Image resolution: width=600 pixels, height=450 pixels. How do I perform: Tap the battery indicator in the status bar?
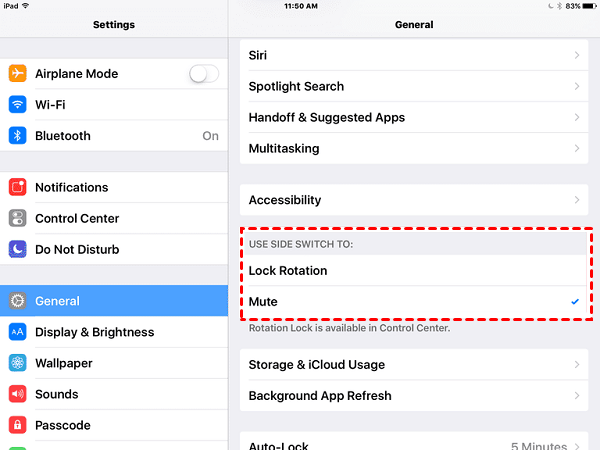pos(586,6)
